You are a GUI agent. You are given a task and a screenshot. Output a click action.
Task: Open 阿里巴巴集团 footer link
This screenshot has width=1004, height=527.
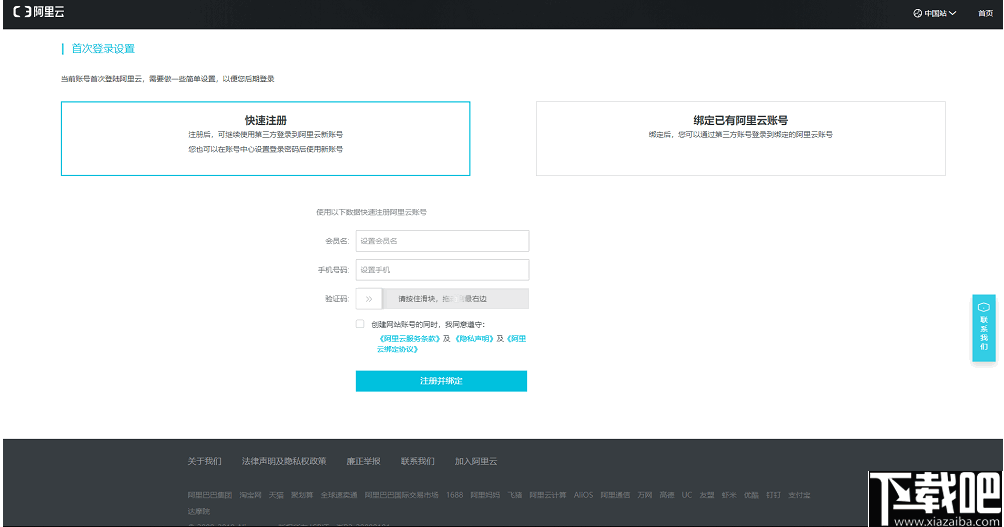[x=209, y=495]
